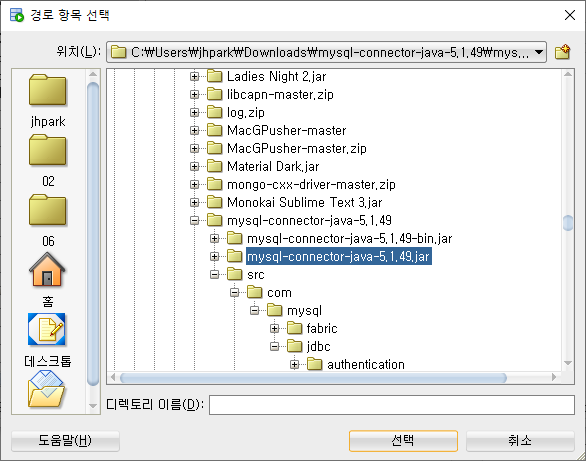Click folder icon of MacGPusher-master

click(x=215, y=130)
